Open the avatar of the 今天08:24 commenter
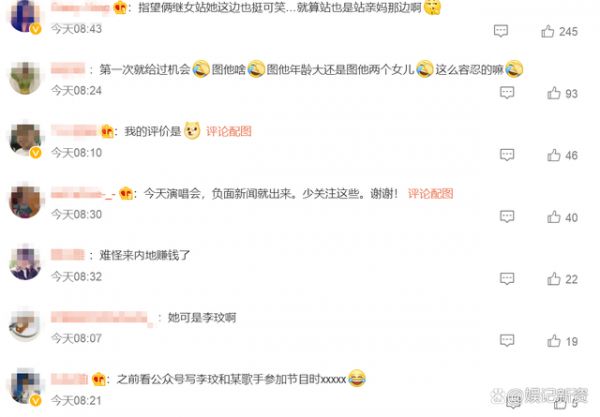The height and width of the screenshot is (417, 600). pos(25,78)
